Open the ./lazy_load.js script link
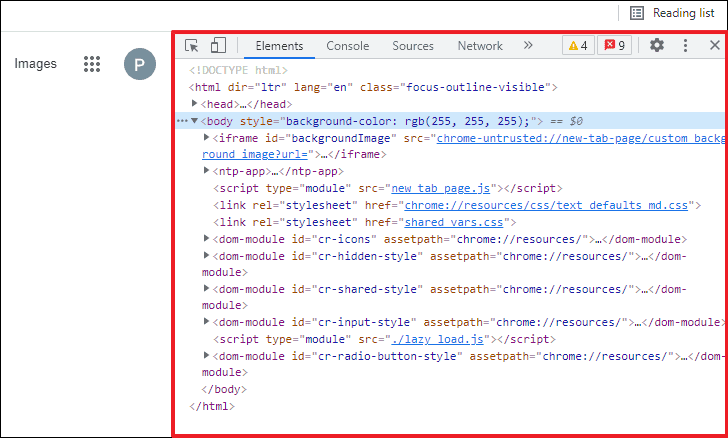The image size is (728, 438). pos(437,339)
